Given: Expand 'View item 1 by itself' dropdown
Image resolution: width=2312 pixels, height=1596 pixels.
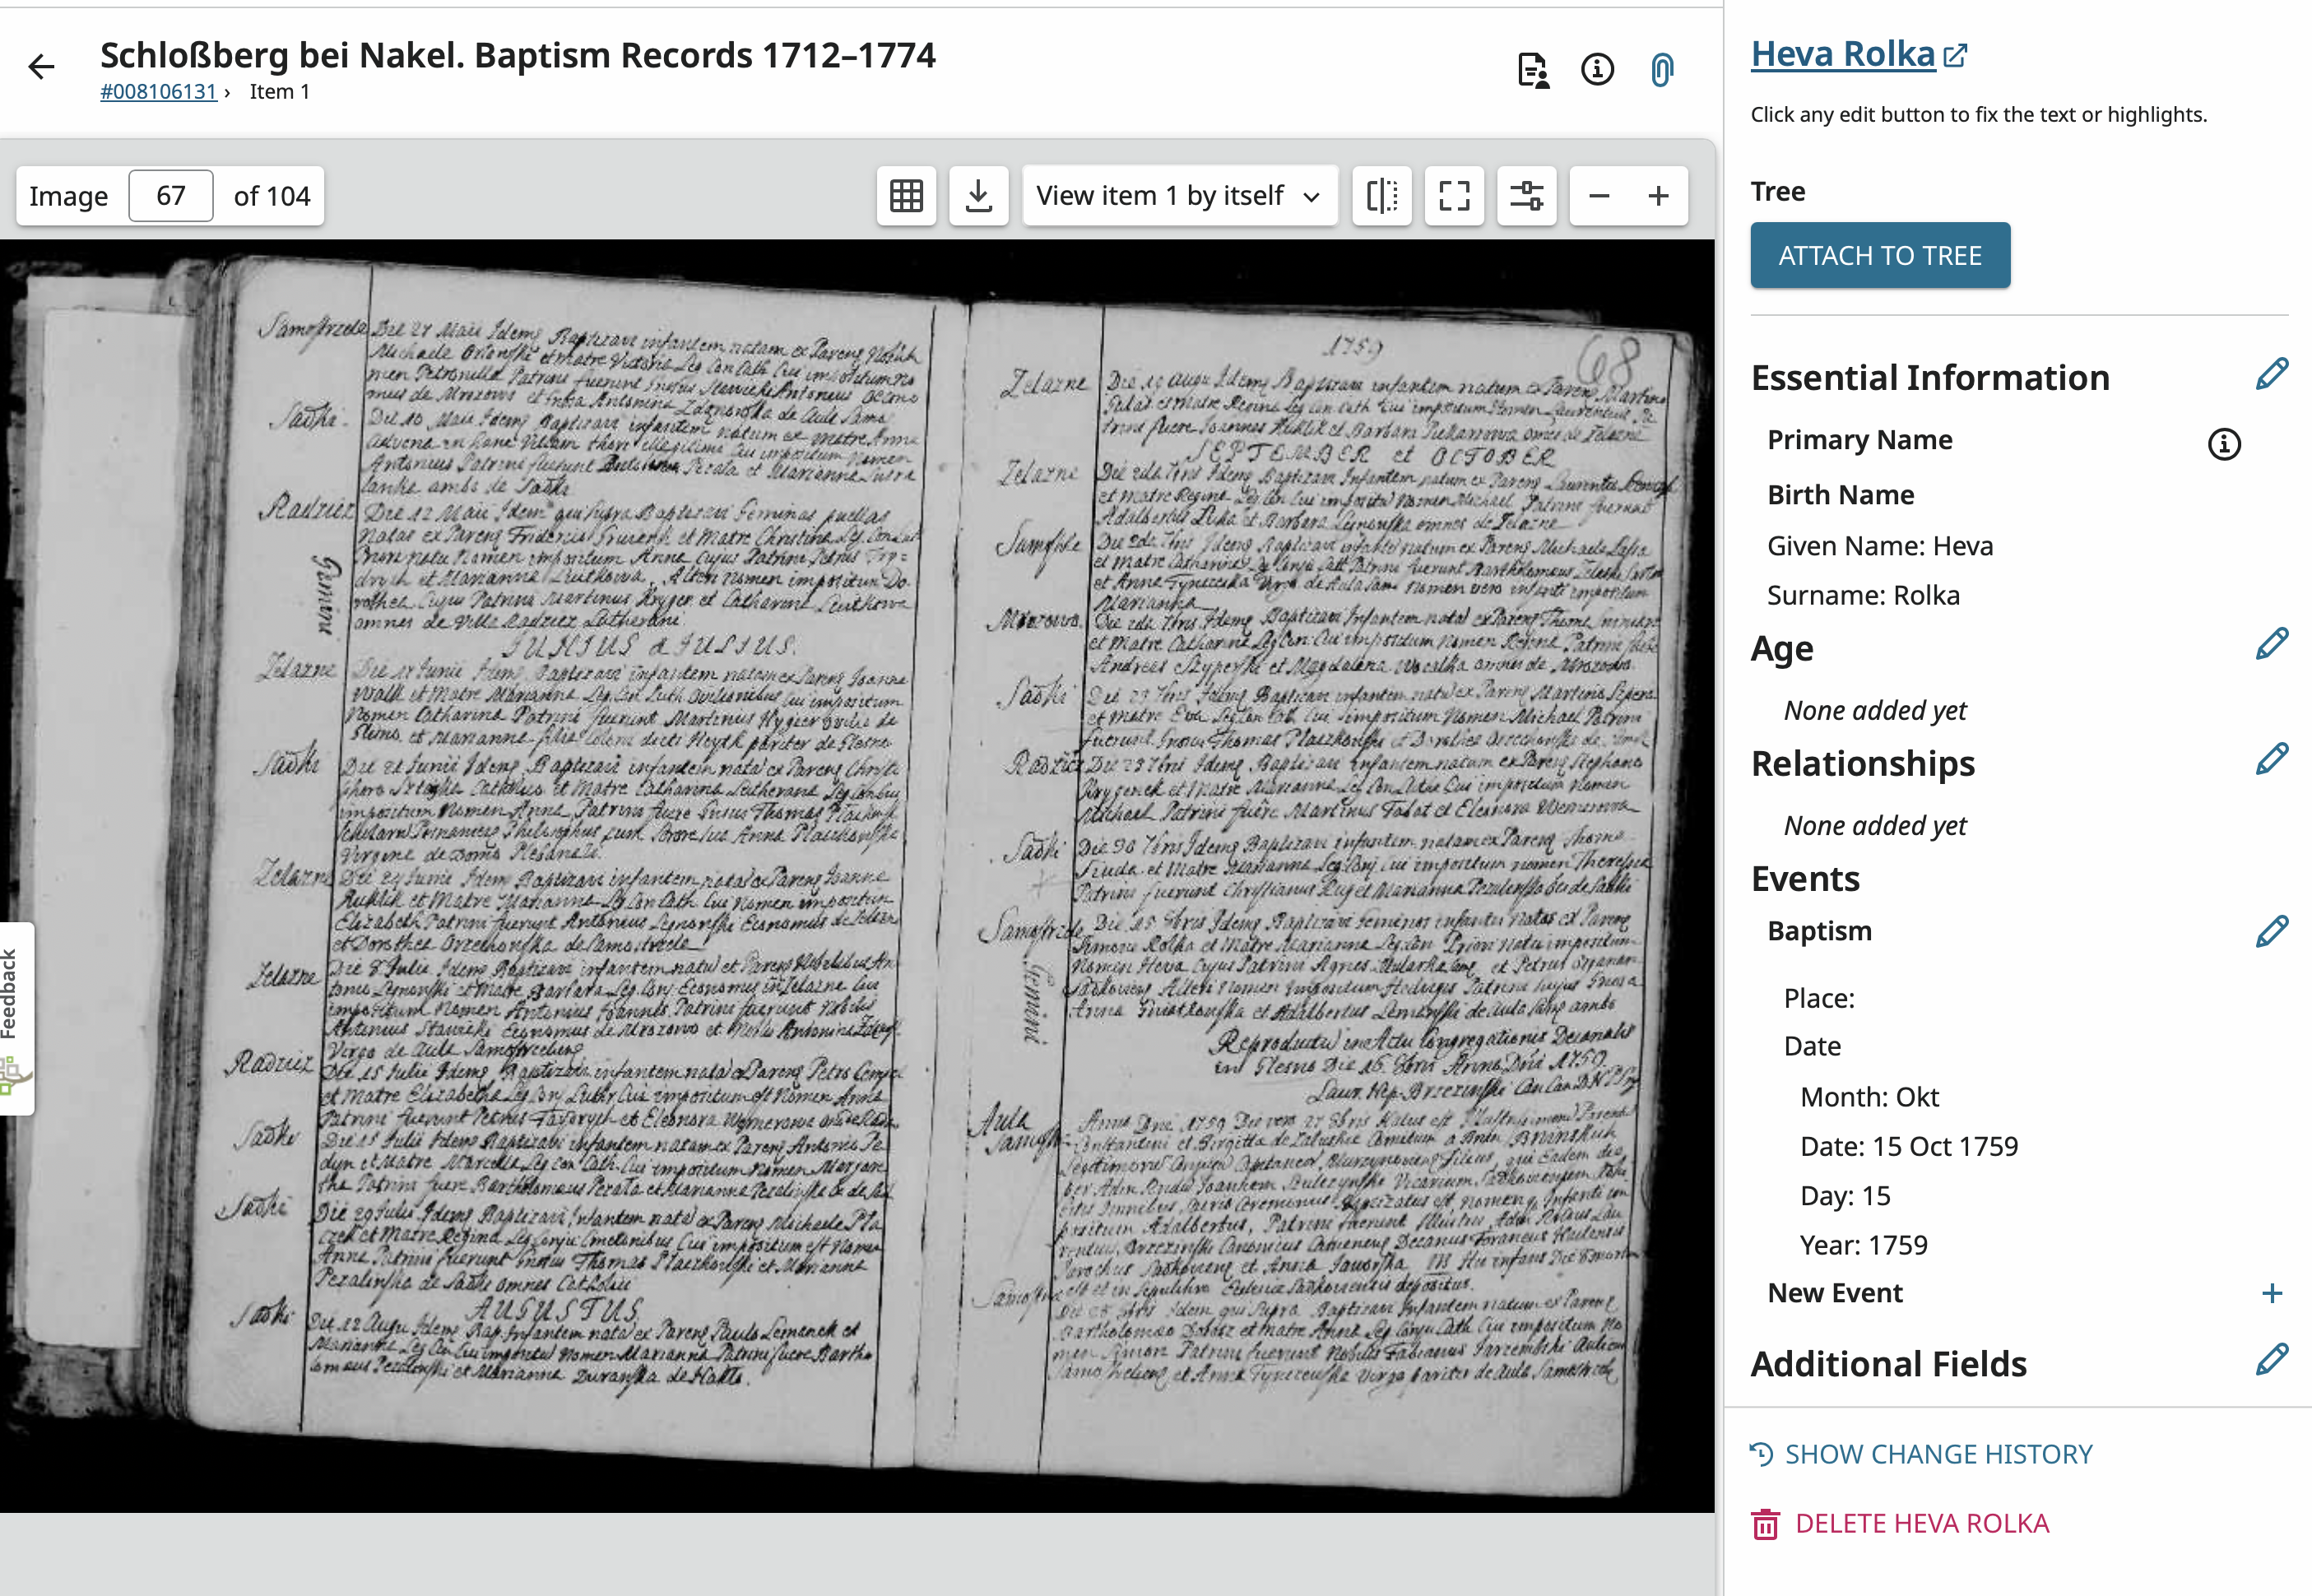Looking at the screenshot, I should (1179, 196).
